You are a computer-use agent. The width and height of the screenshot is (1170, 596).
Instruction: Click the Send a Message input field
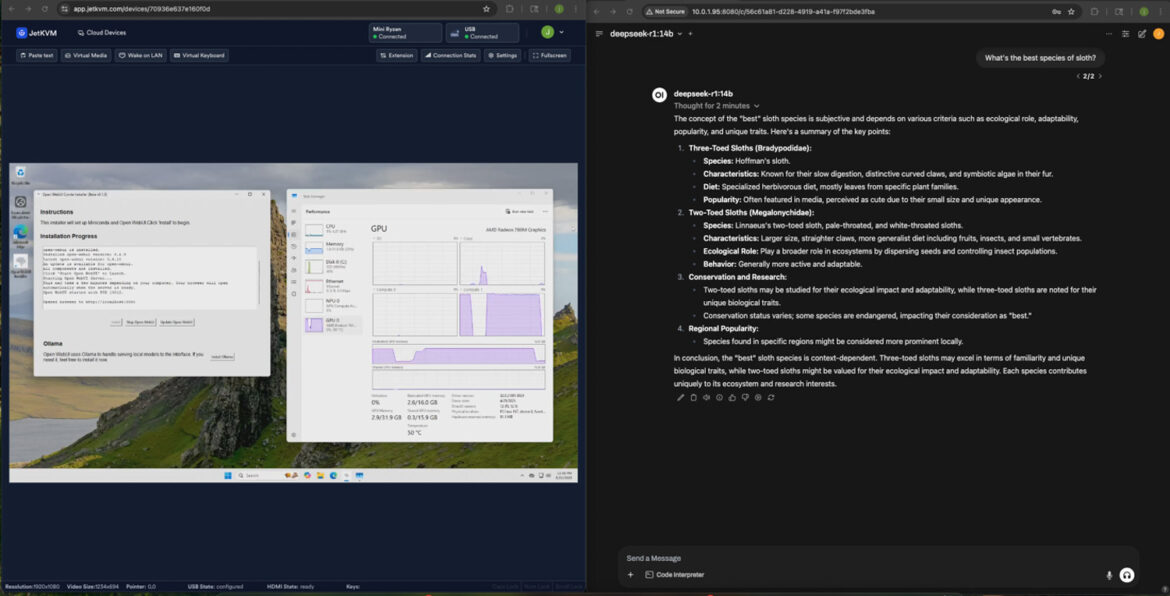click(860, 558)
